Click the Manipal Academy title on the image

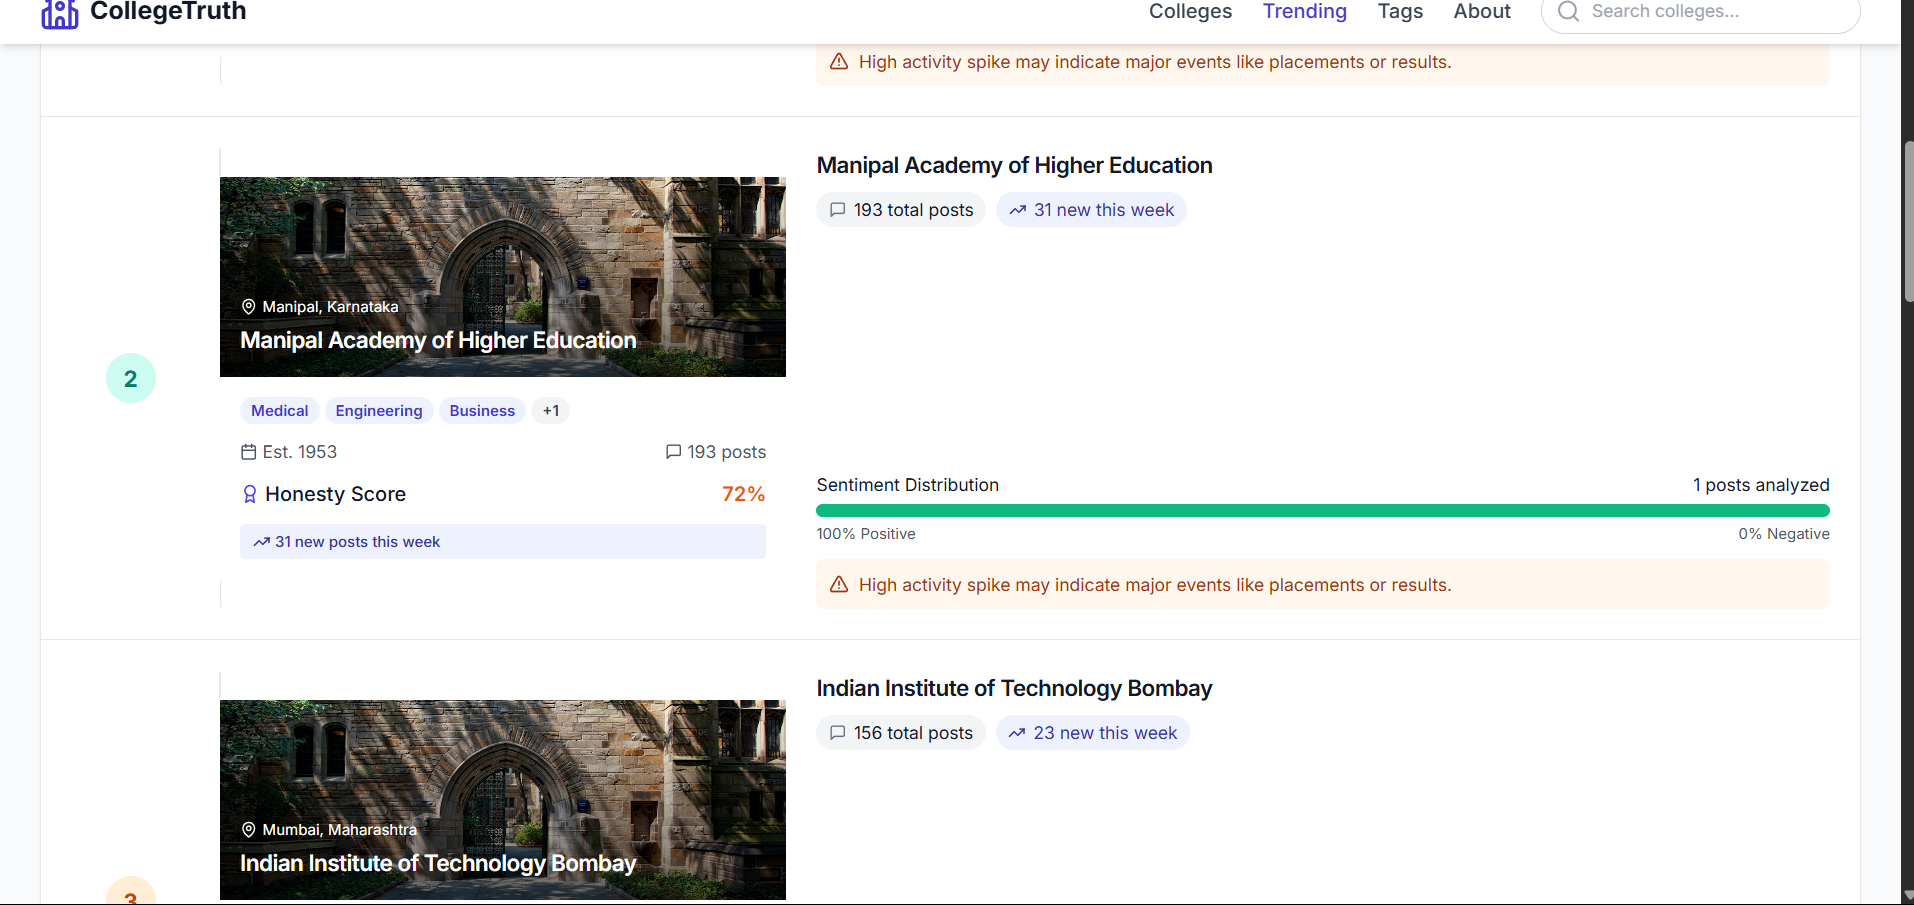[x=438, y=340]
